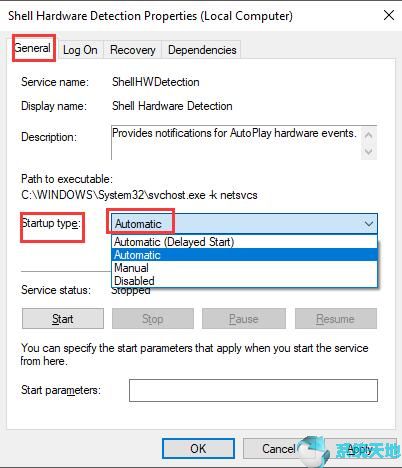Click the Start service button

click(x=63, y=319)
